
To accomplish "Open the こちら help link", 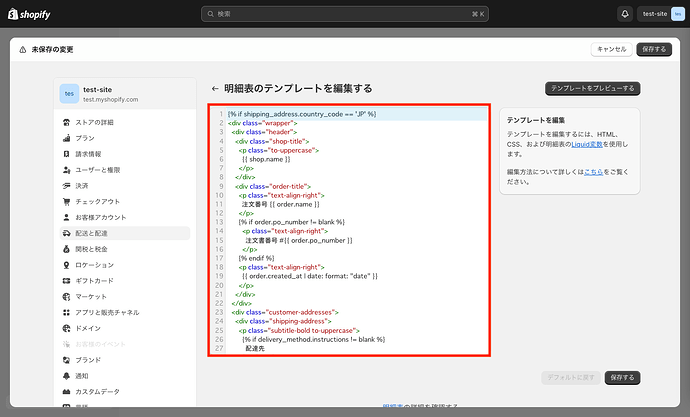I will [x=594, y=172].
